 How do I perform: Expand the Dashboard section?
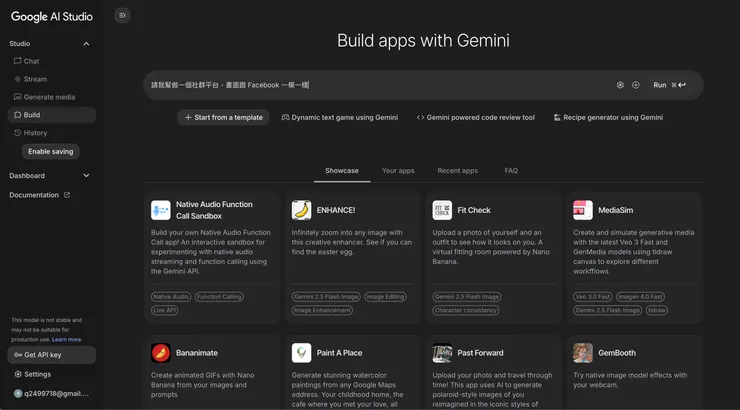86,176
